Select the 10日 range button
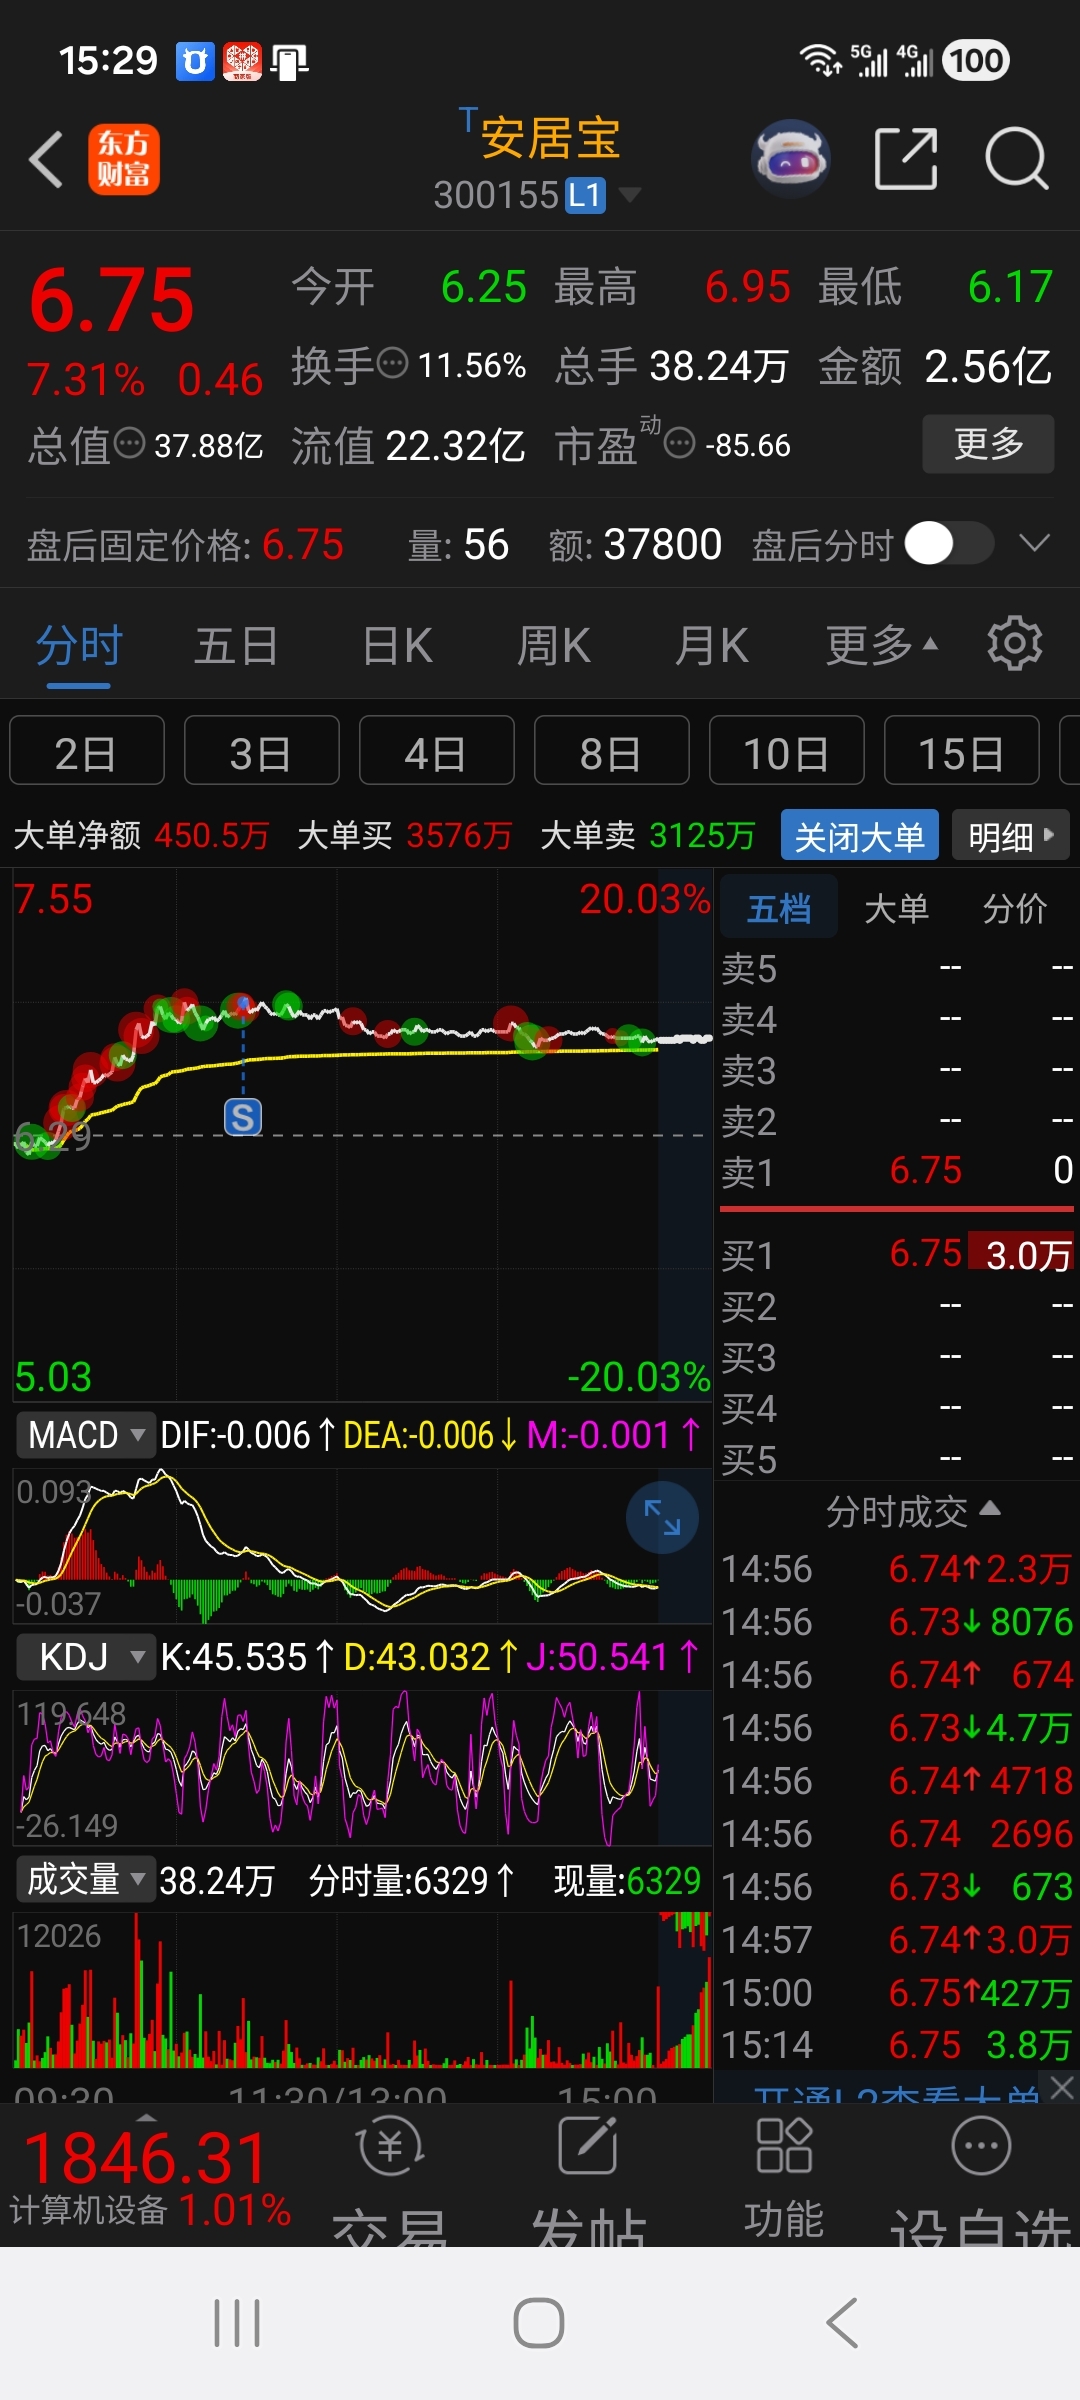Image resolution: width=1080 pixels, height=2400 pixels. 787,750
